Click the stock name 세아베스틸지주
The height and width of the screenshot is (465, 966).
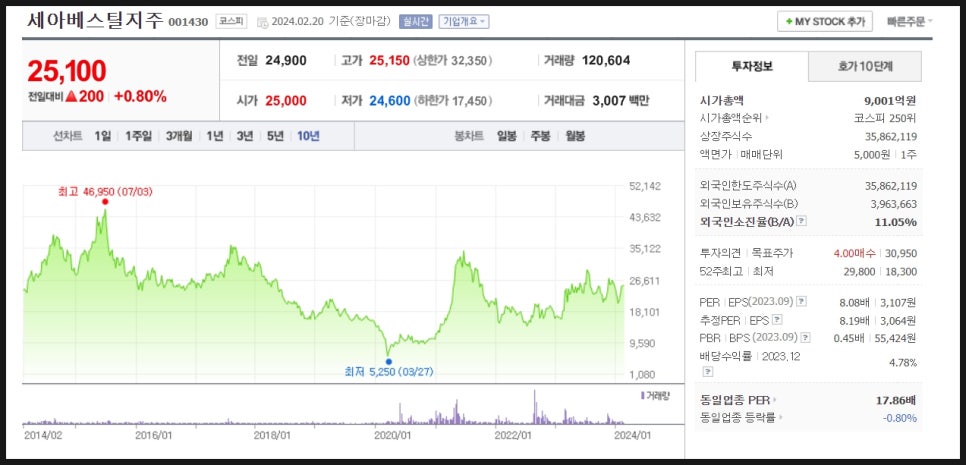click(x=95, y=20)
